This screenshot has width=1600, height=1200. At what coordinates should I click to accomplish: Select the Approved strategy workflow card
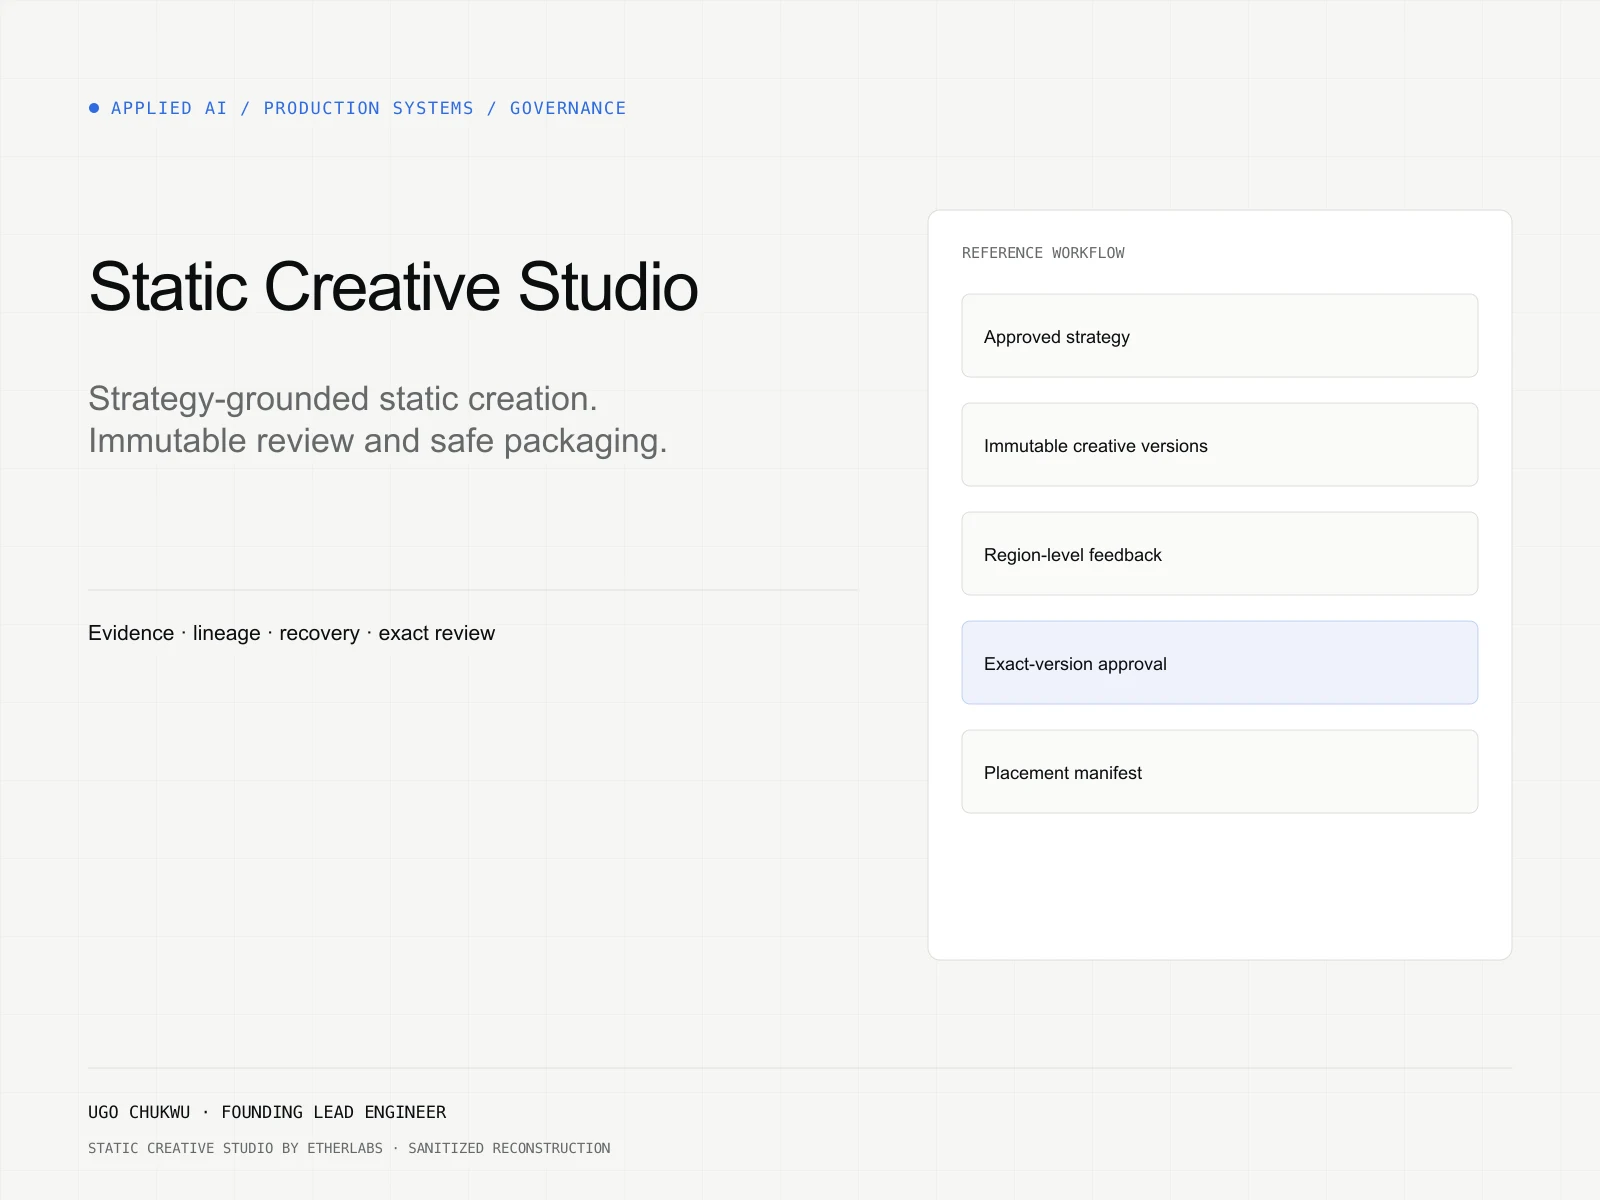click(1219, 336)
